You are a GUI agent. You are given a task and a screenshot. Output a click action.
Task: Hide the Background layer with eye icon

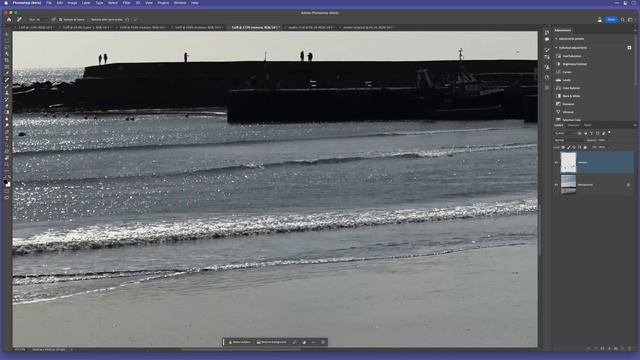556,184
